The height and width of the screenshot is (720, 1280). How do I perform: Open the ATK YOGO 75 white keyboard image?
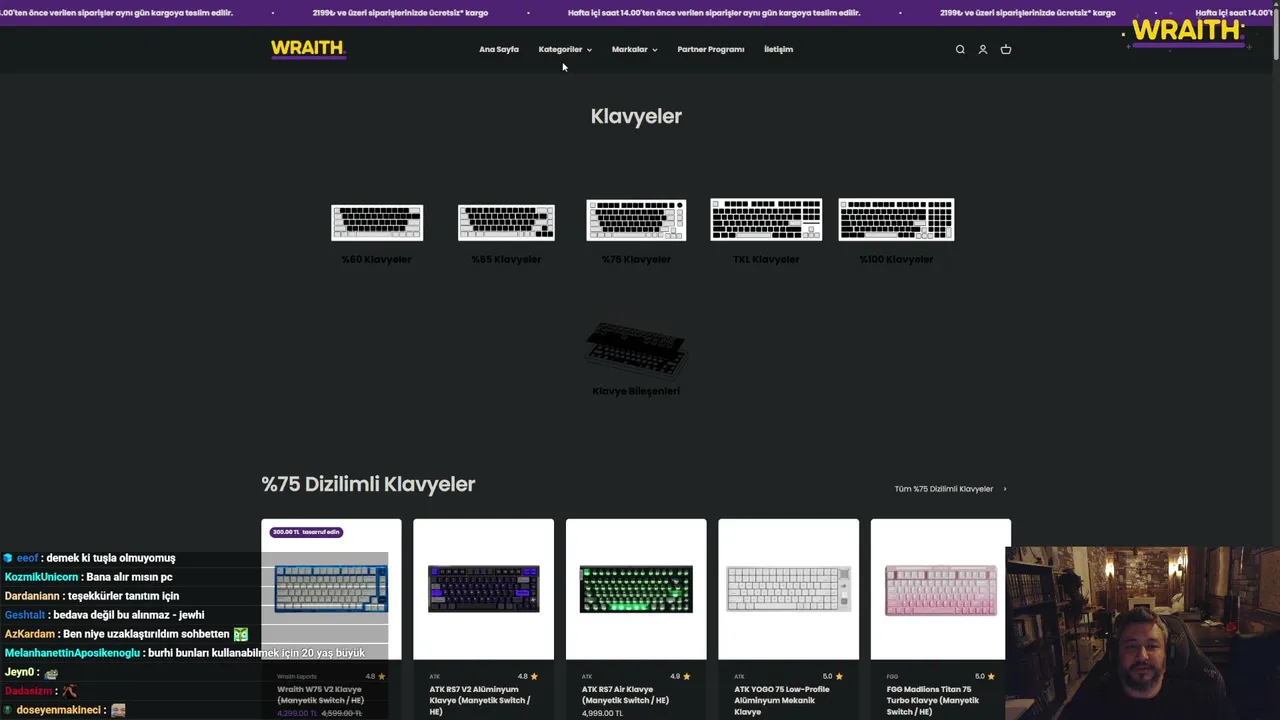point(788,589)
